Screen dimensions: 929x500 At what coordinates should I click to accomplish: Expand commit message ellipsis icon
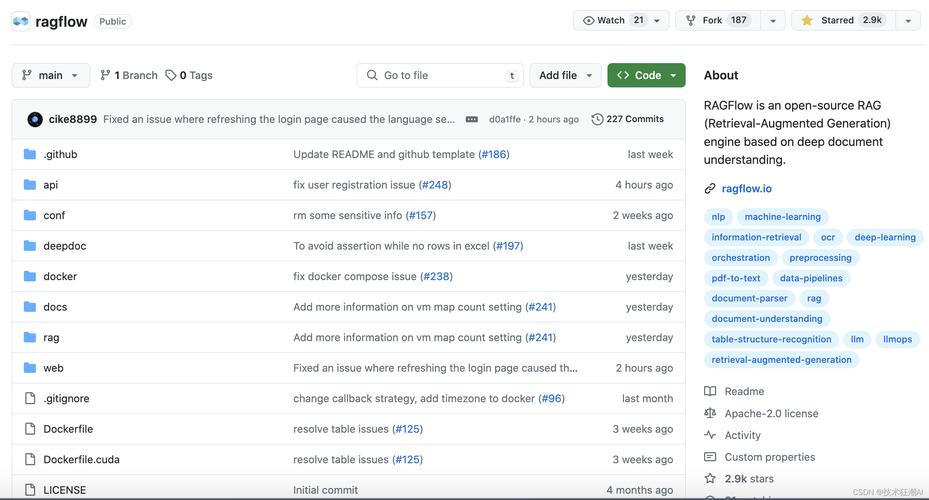coord(472,119)
